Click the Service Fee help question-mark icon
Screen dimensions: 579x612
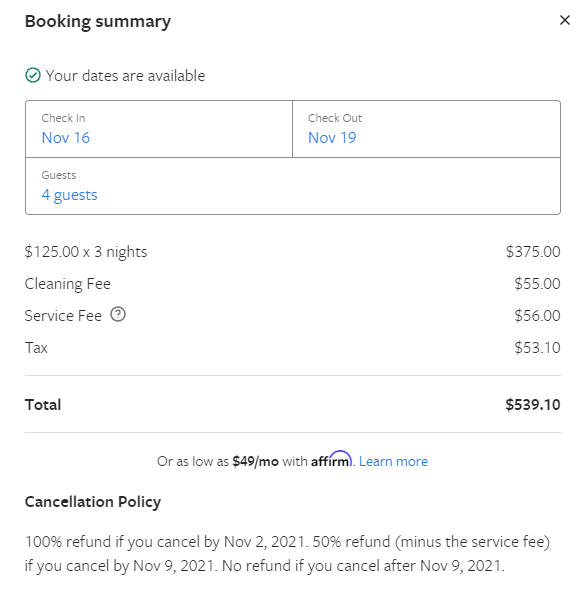pos(118,314)
